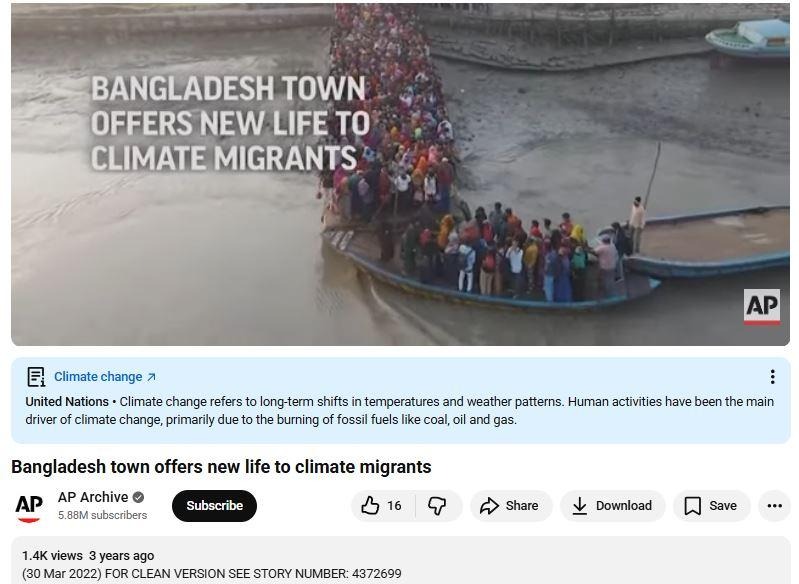This screenshot has height=584, width=799.
Task: Open the three-dot more actions menu
Action: 775,506
